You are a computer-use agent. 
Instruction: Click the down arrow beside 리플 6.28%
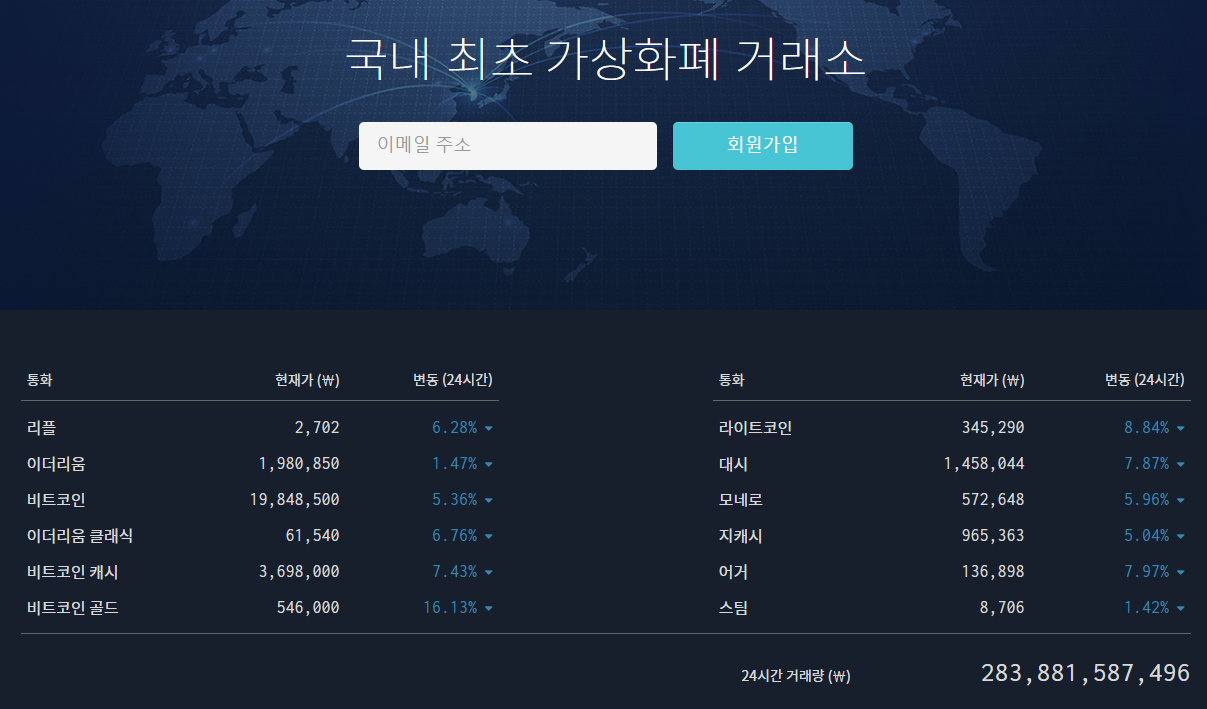point(488,429)
